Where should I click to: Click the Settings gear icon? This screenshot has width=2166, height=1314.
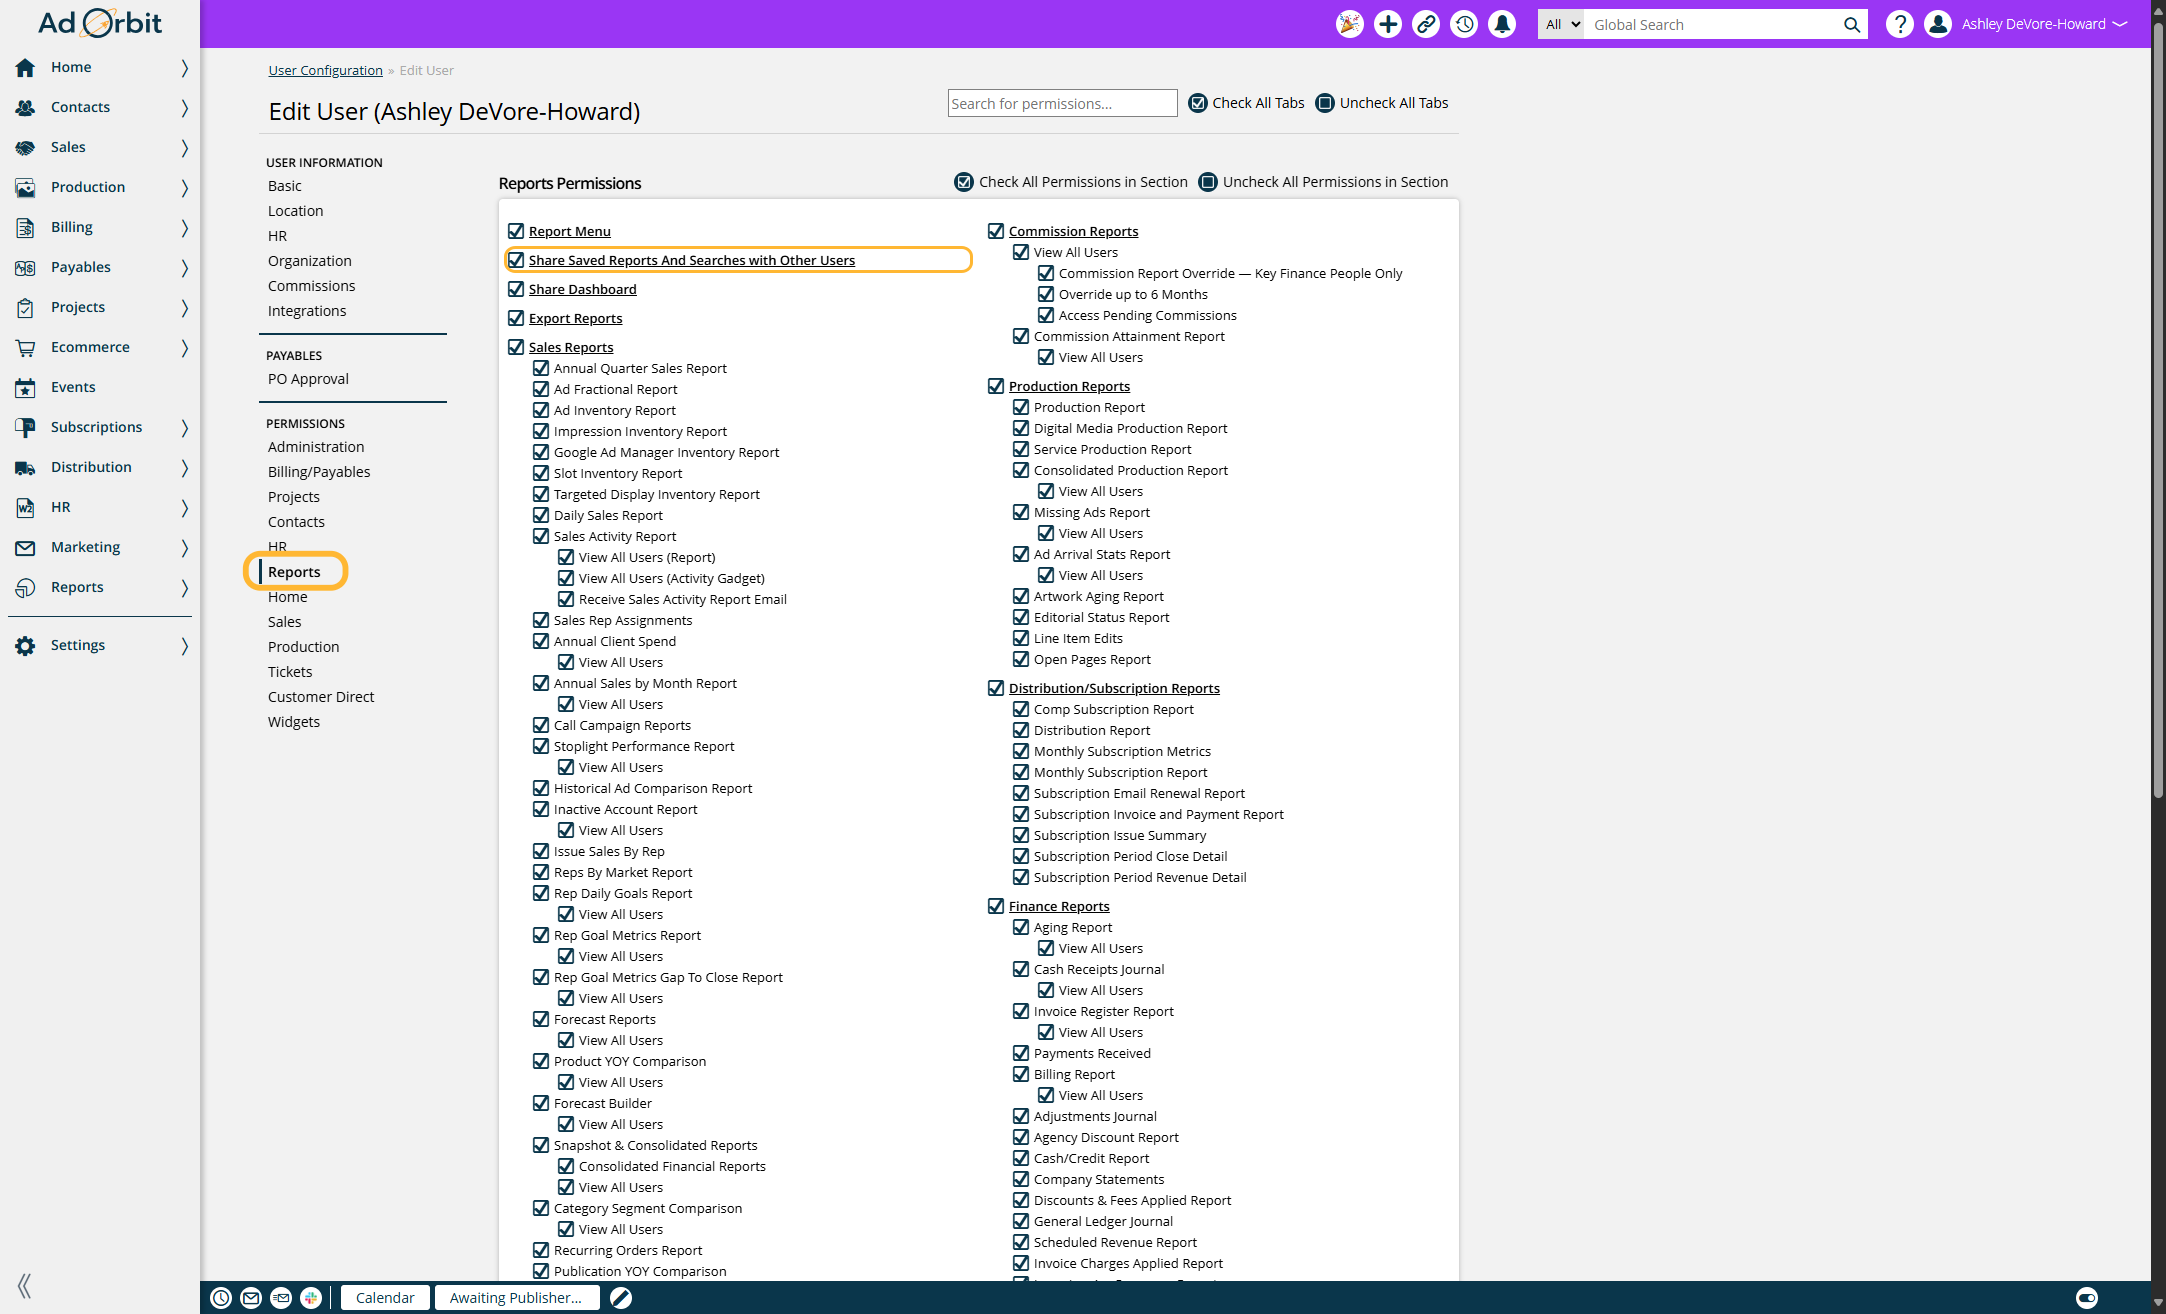tap(25, 646)
